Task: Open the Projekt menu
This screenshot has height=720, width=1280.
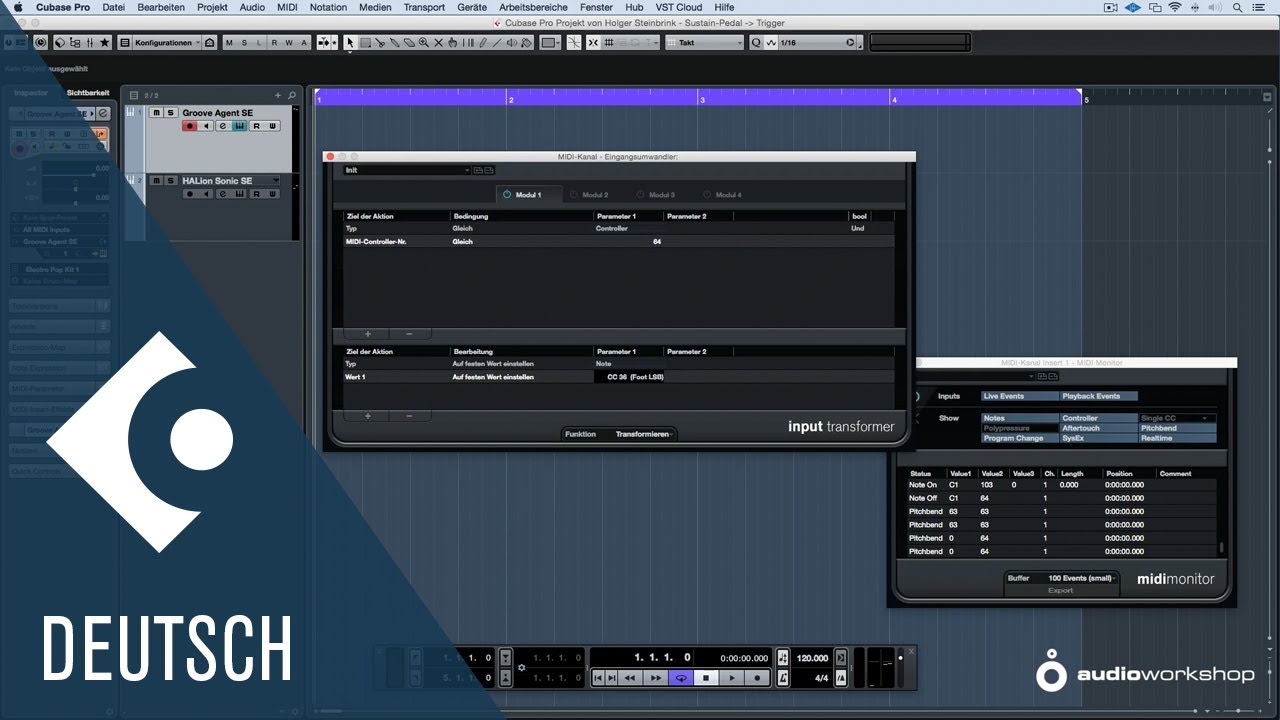Action: coord(212,7)
